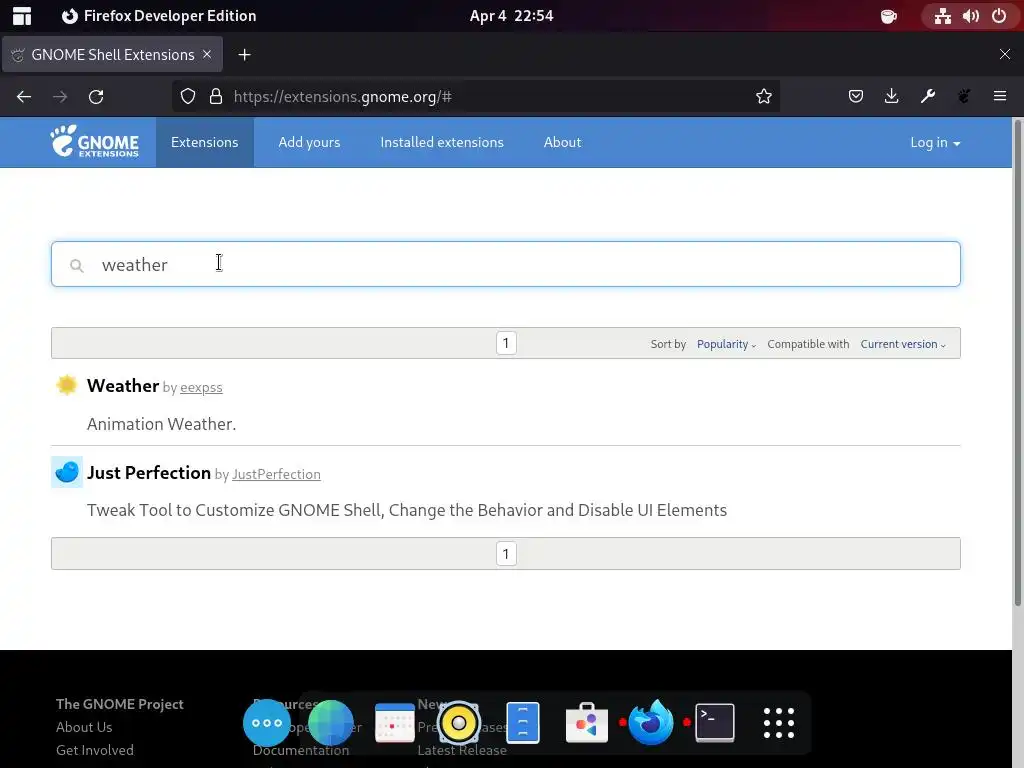This screenshot has height=768, width=1024.
Task: Click the padlock site info icon
Action: (216, 97)
